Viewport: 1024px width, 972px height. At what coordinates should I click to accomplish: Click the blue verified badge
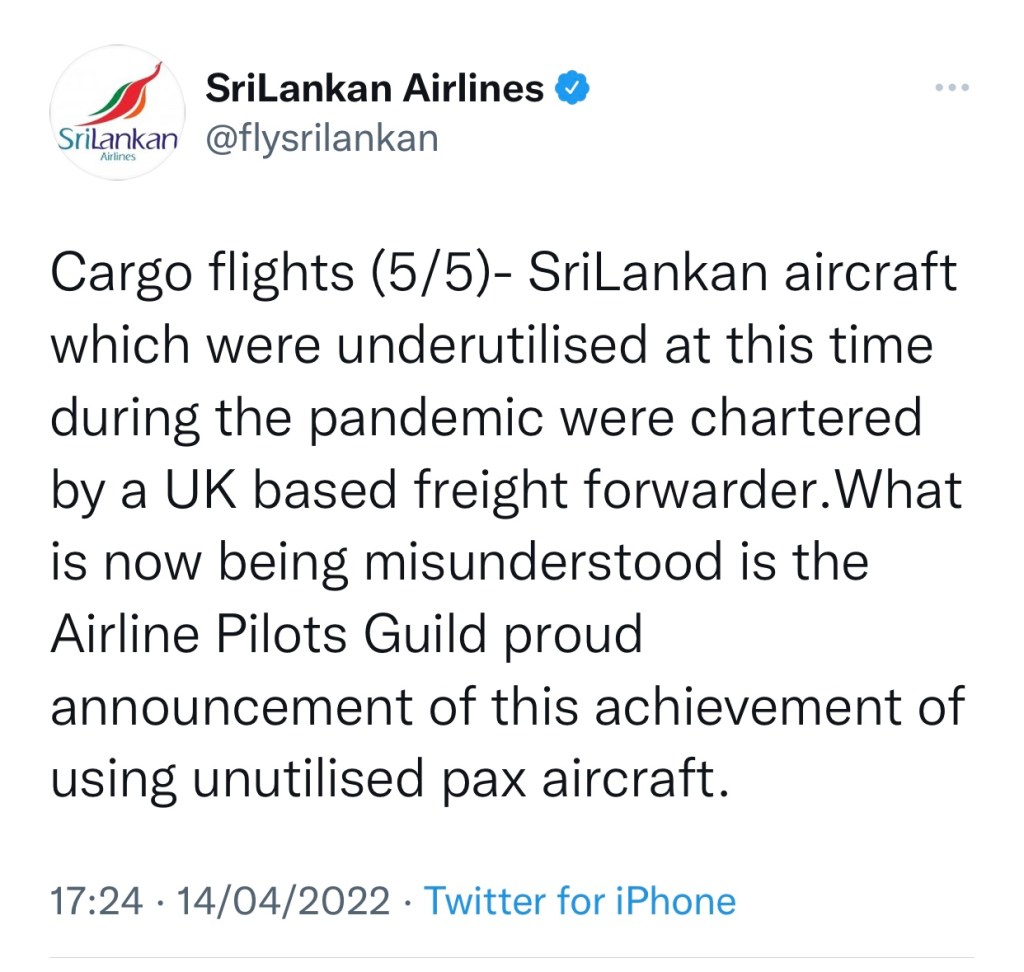(x=572, y=89)
